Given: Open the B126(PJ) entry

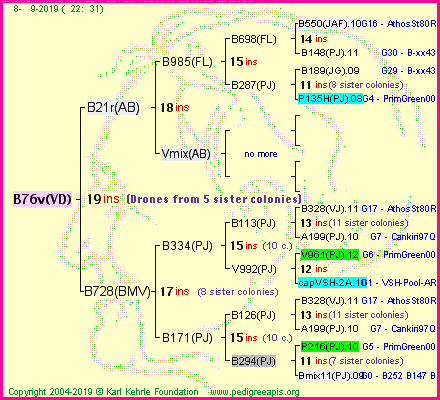Looking at the screenshot, I should [253, 315].
